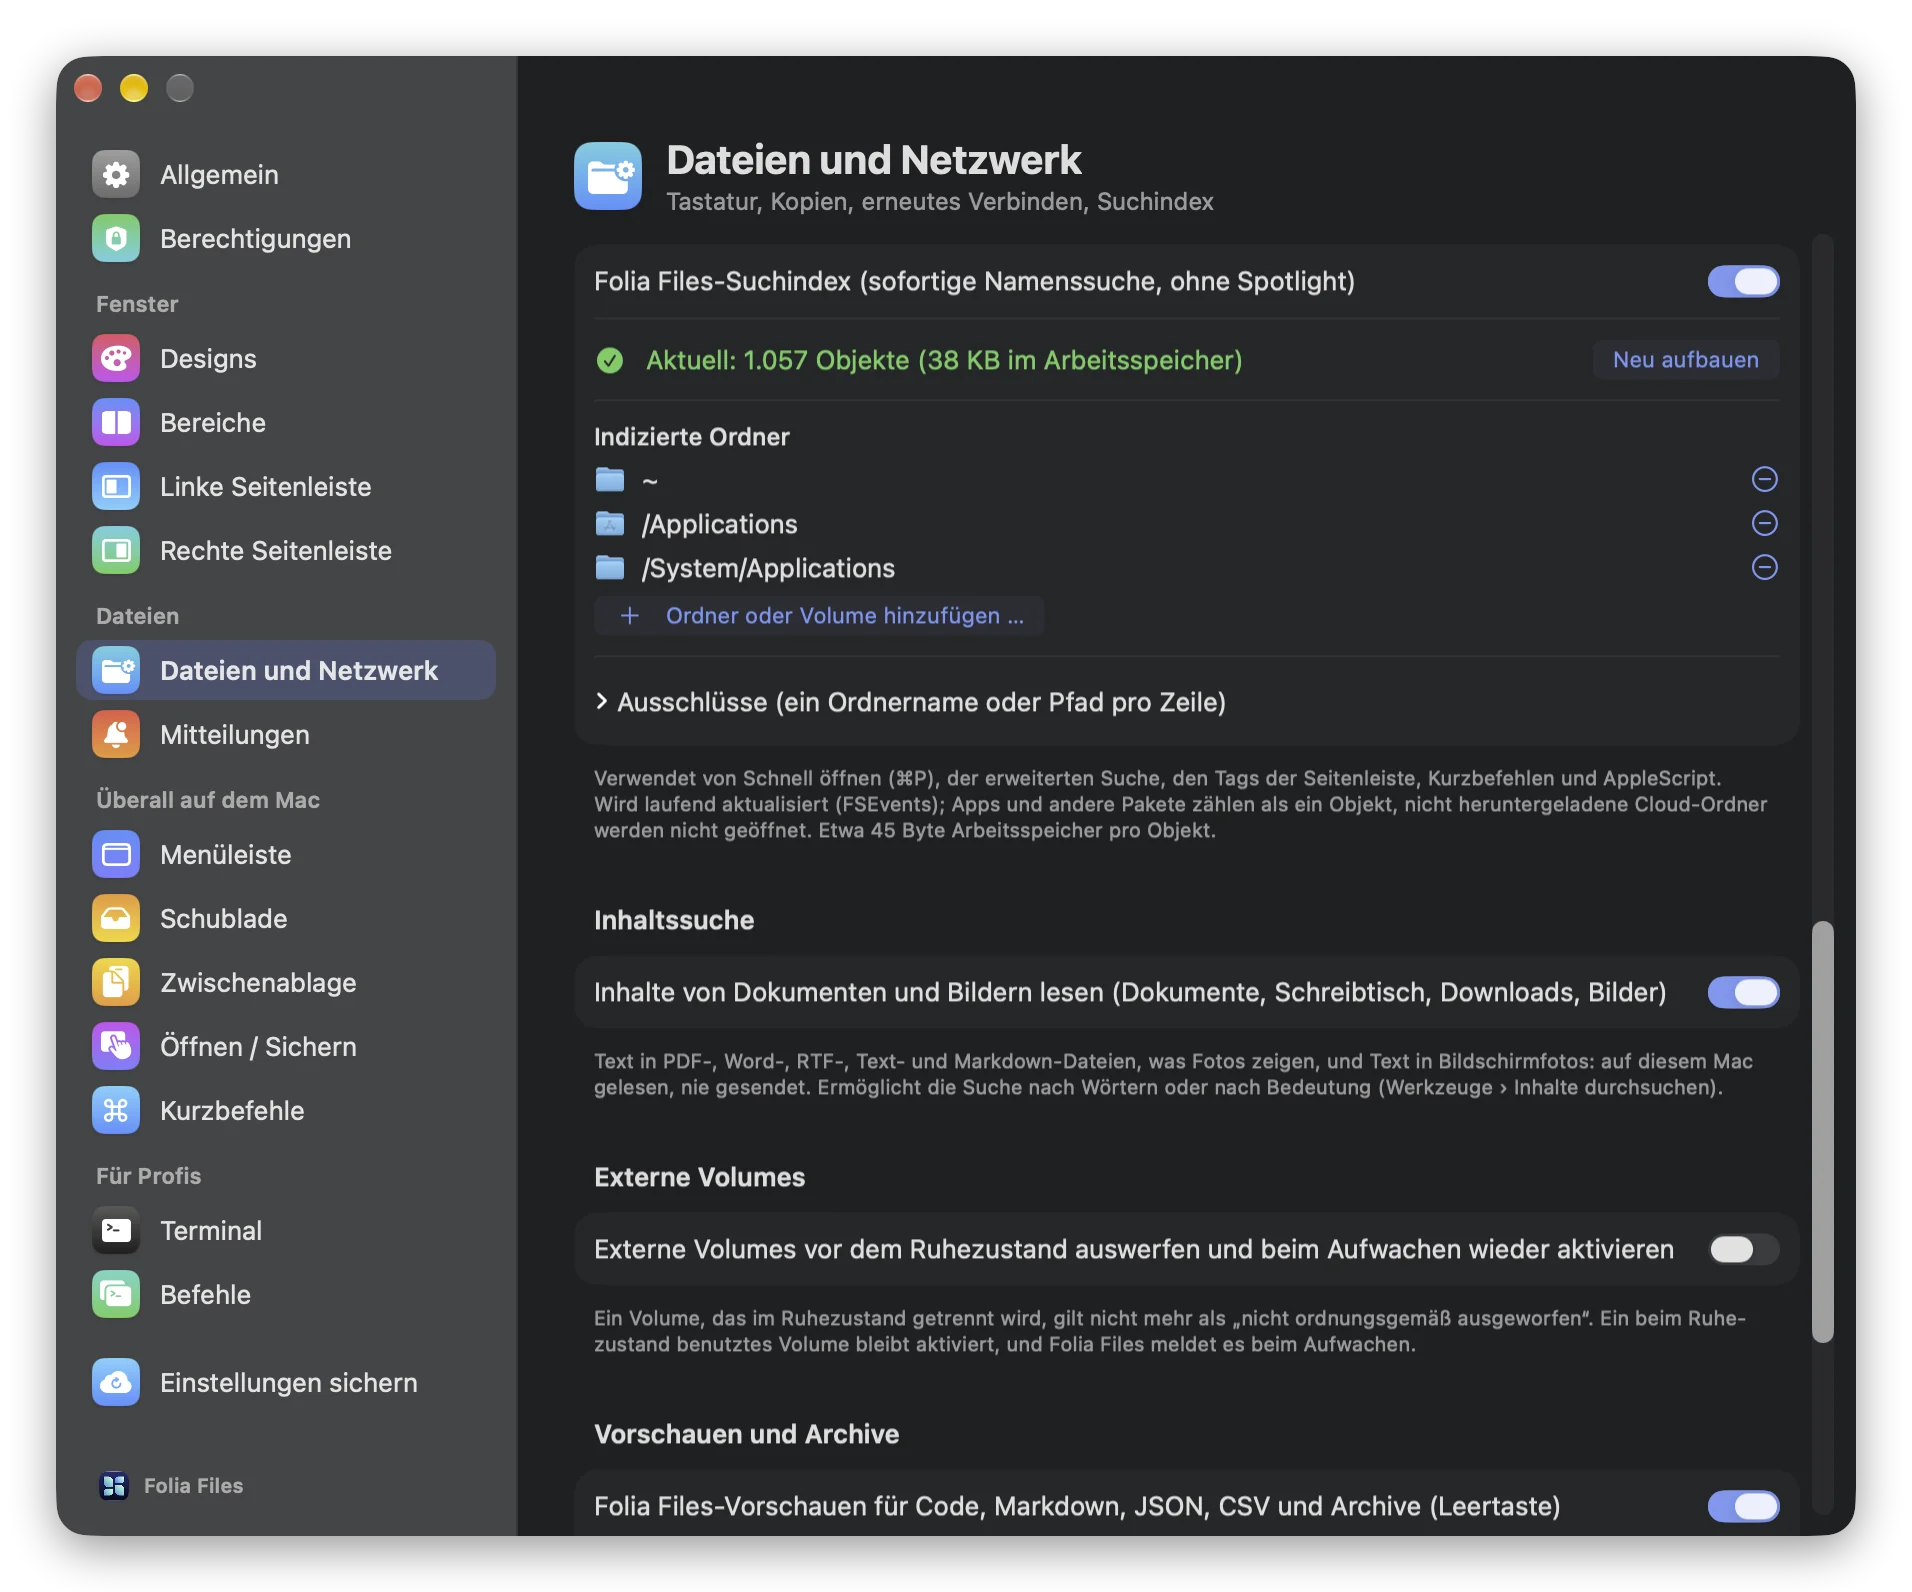Click the Folia Files label at bottom
This screenshot has height=1592, width=1912.
[x=193, y=1486]
